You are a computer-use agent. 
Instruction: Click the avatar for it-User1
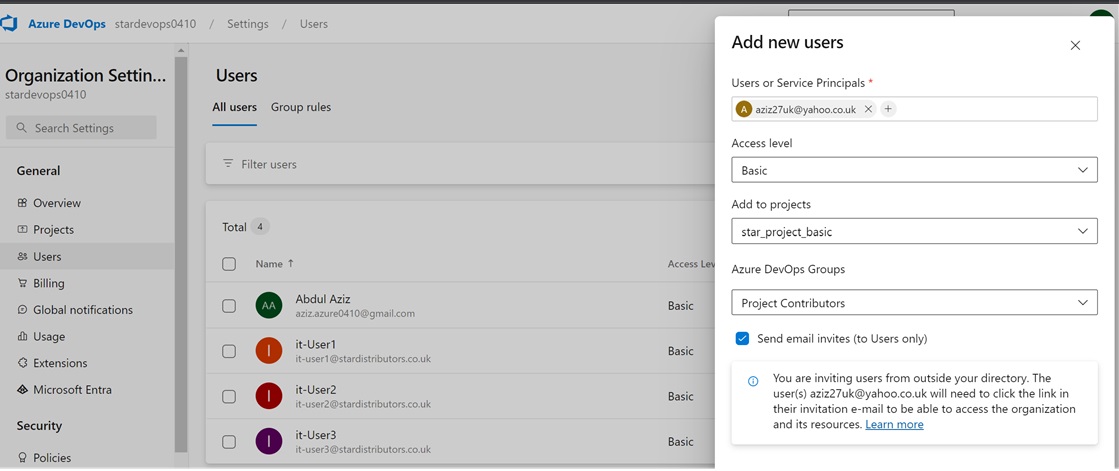(x=268, y=351)
